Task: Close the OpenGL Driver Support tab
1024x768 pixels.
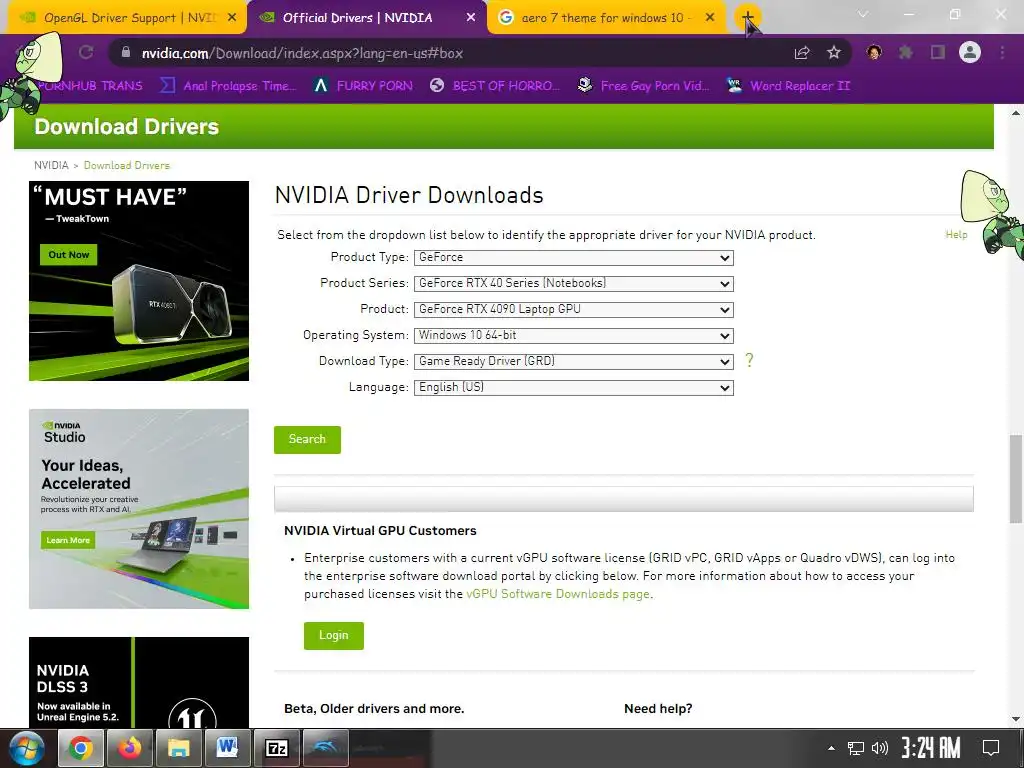Action: (231, 18)
